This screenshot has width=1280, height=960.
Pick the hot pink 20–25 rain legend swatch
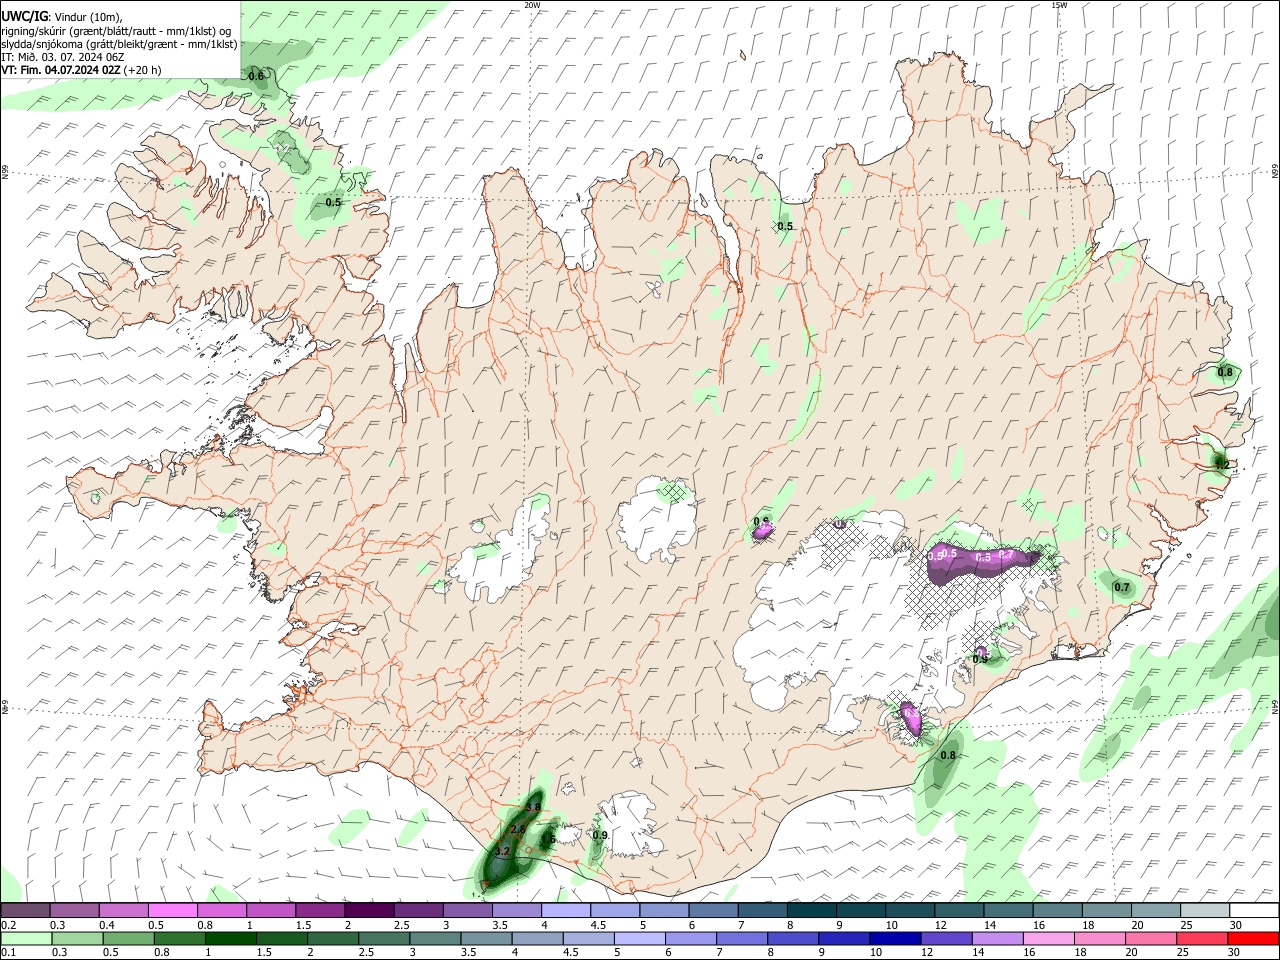(x=1150, y=939)
